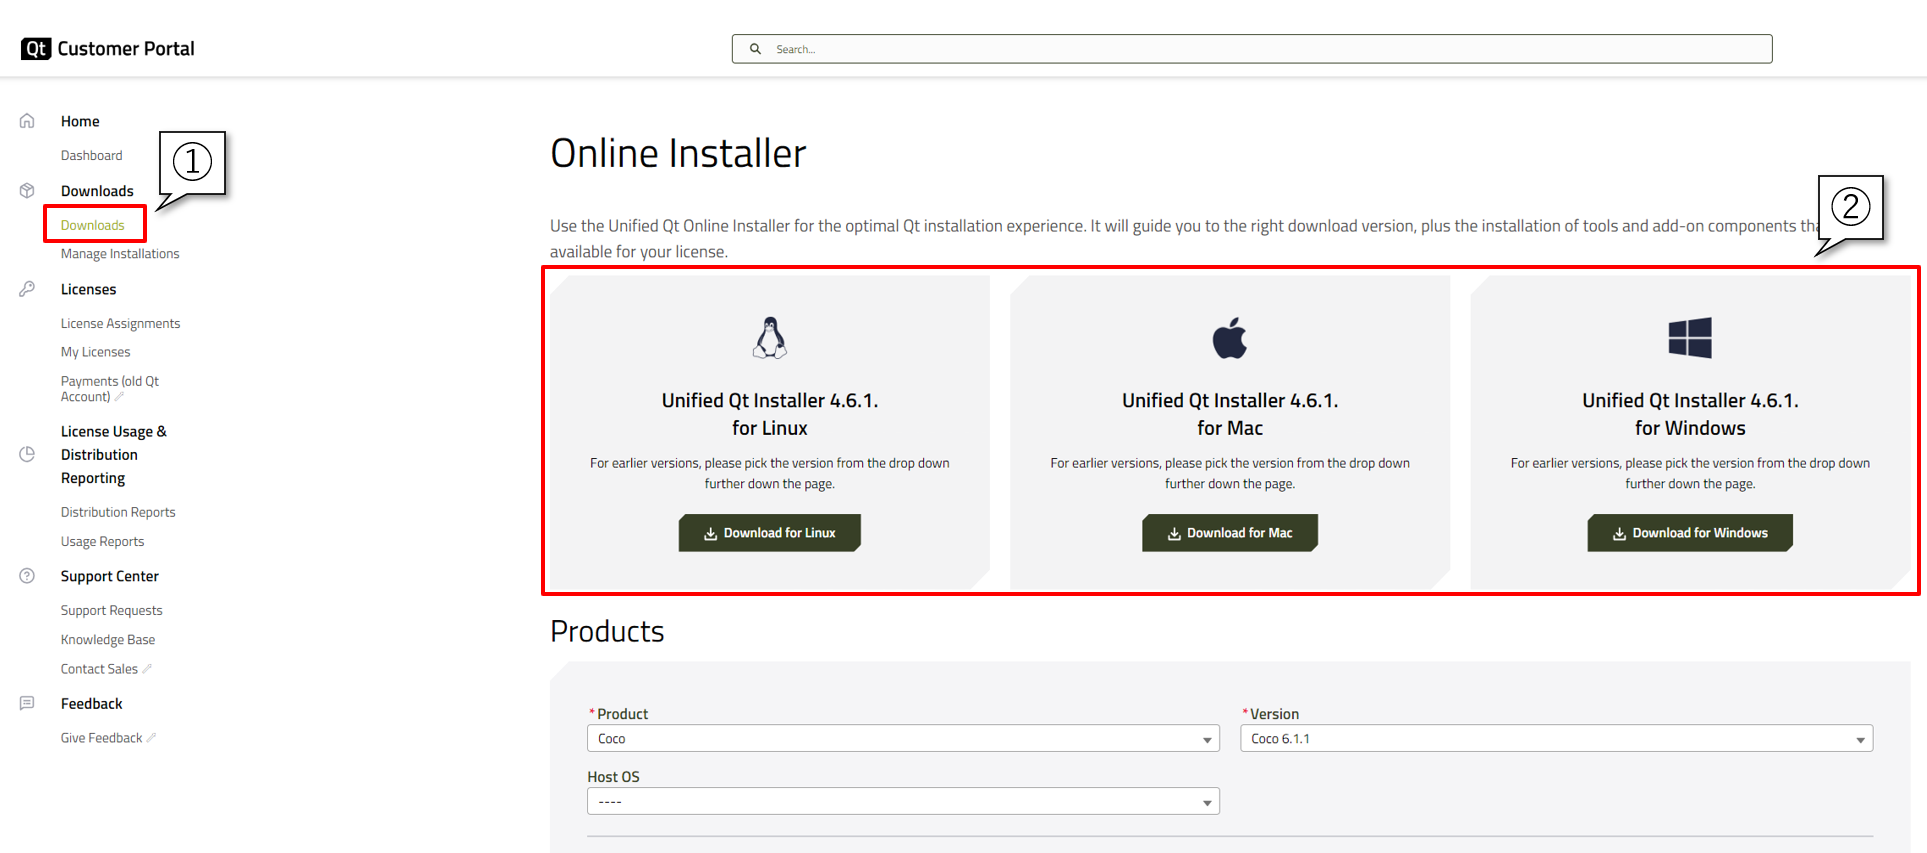Click the Support Center question mark icon
Image resolution: width=1927 pixels, height=853 pixels.
tap(27, 576)
